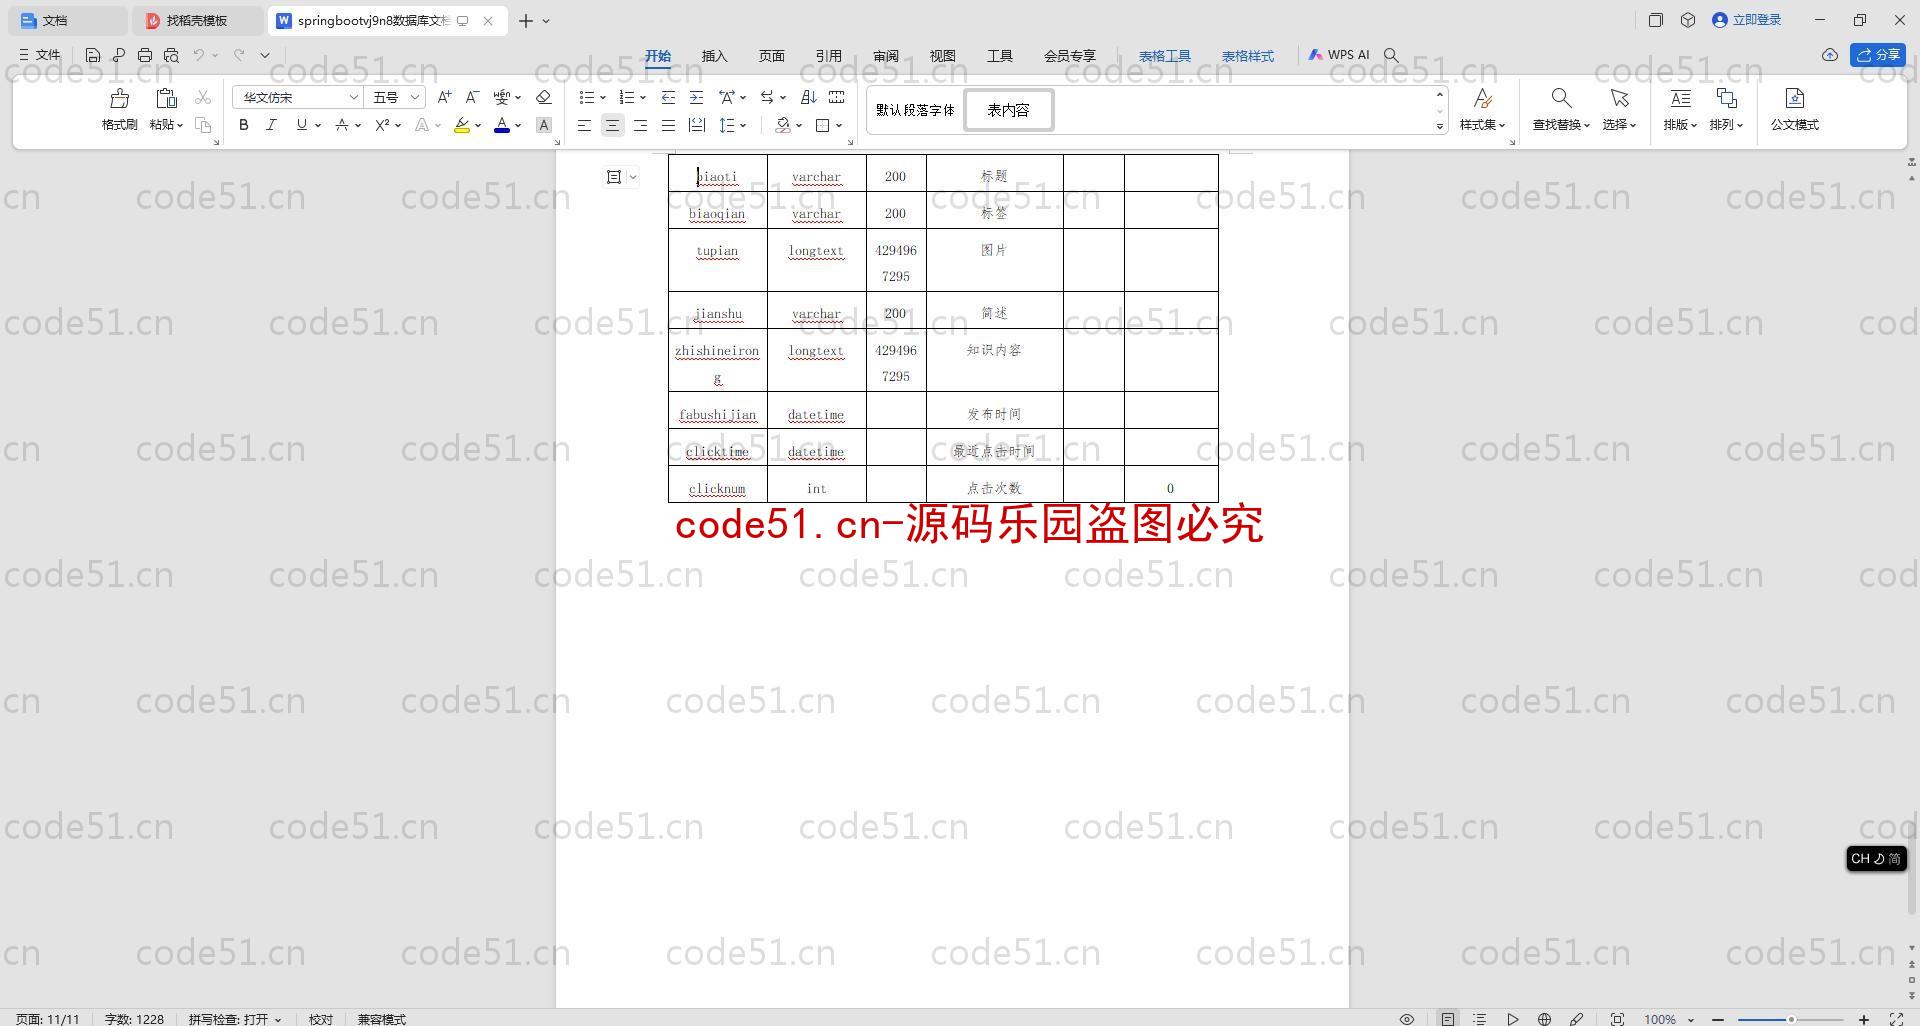Click the decrease font size icon
This screenshot has height=1026, width=1920.
click(x=473, y=97)
